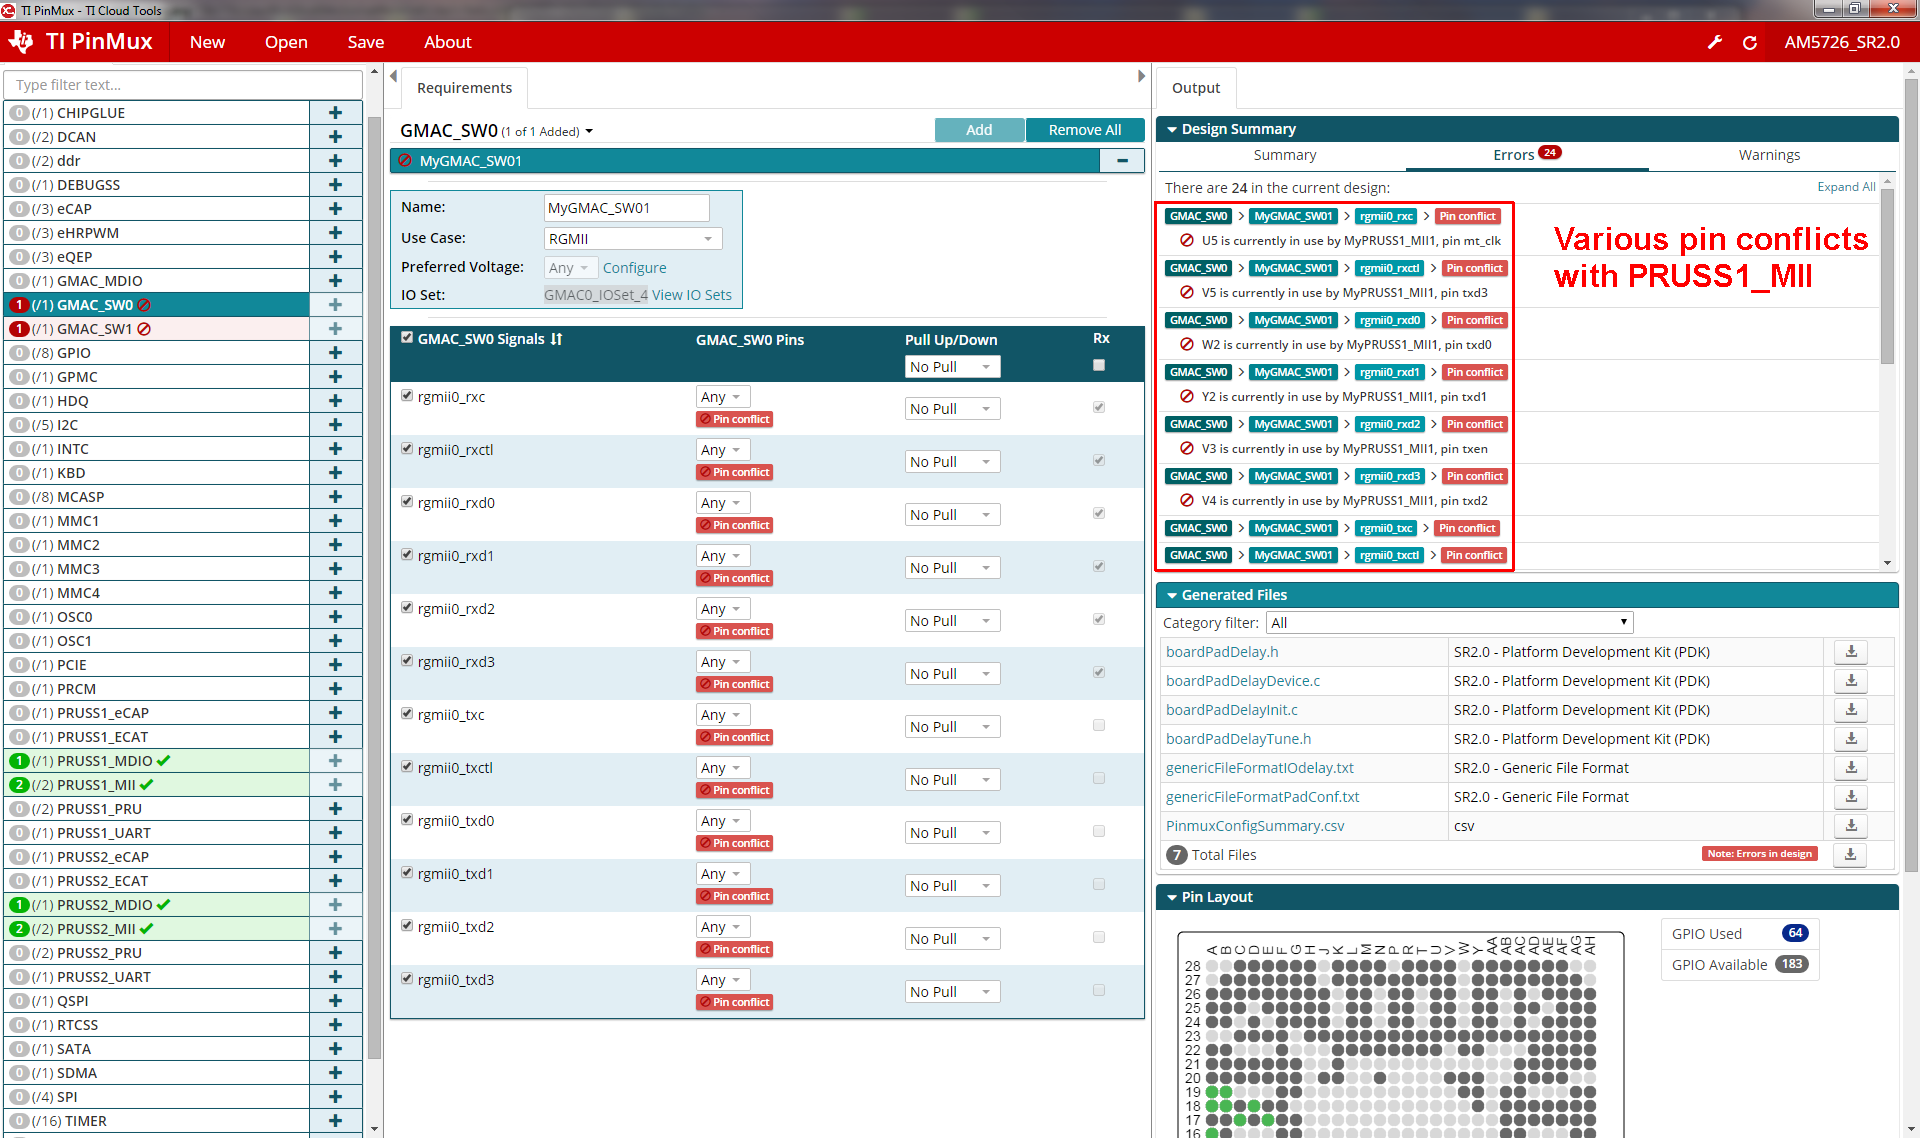Uncheck the rgmii0_rxc signal checkbox
This screenshot has width=1920, height=1138.
point(407,396)
